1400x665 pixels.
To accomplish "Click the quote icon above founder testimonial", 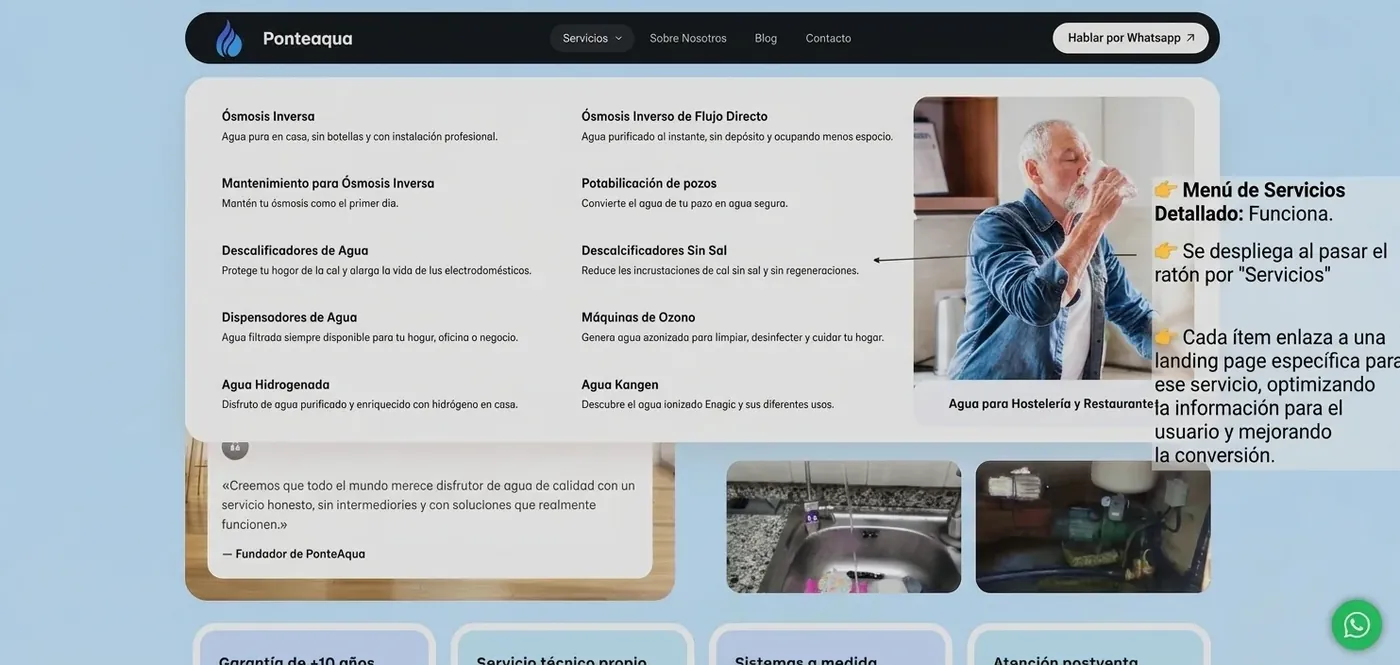I will [x=235, y=447].
